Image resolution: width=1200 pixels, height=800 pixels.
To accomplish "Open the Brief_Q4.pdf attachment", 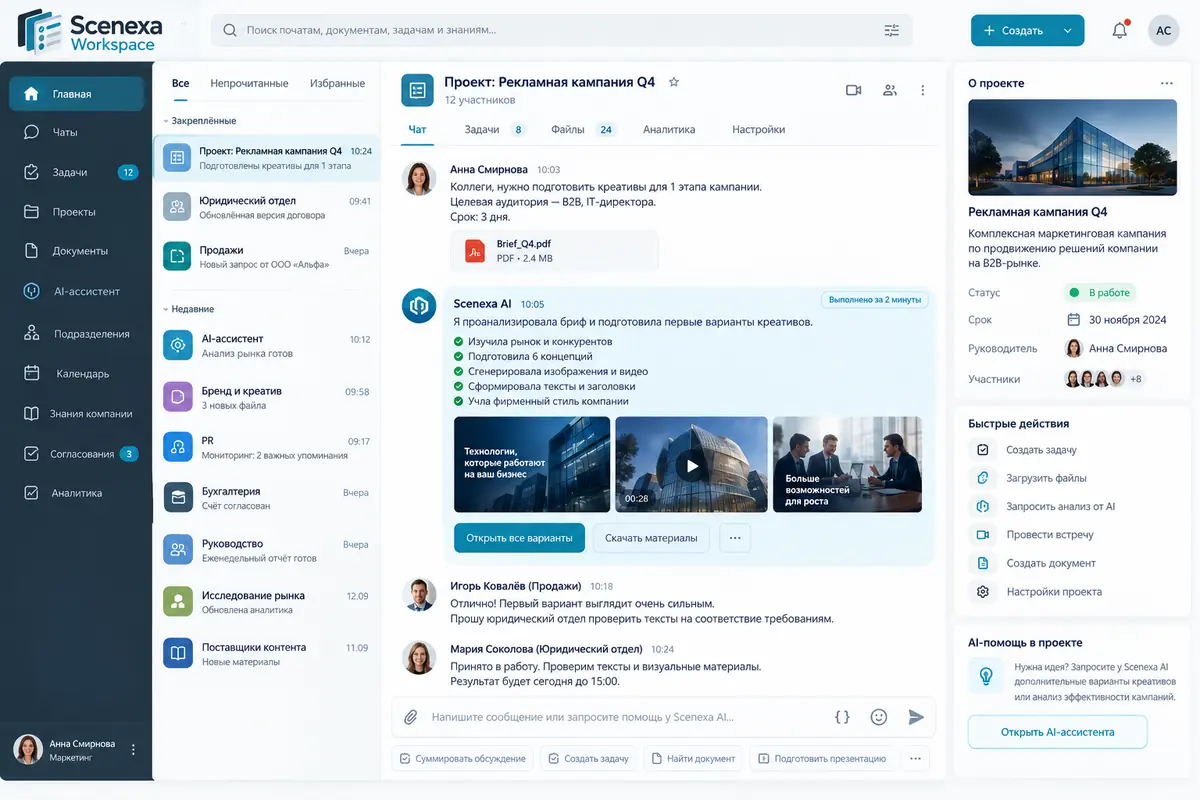I will pos(555,250).
